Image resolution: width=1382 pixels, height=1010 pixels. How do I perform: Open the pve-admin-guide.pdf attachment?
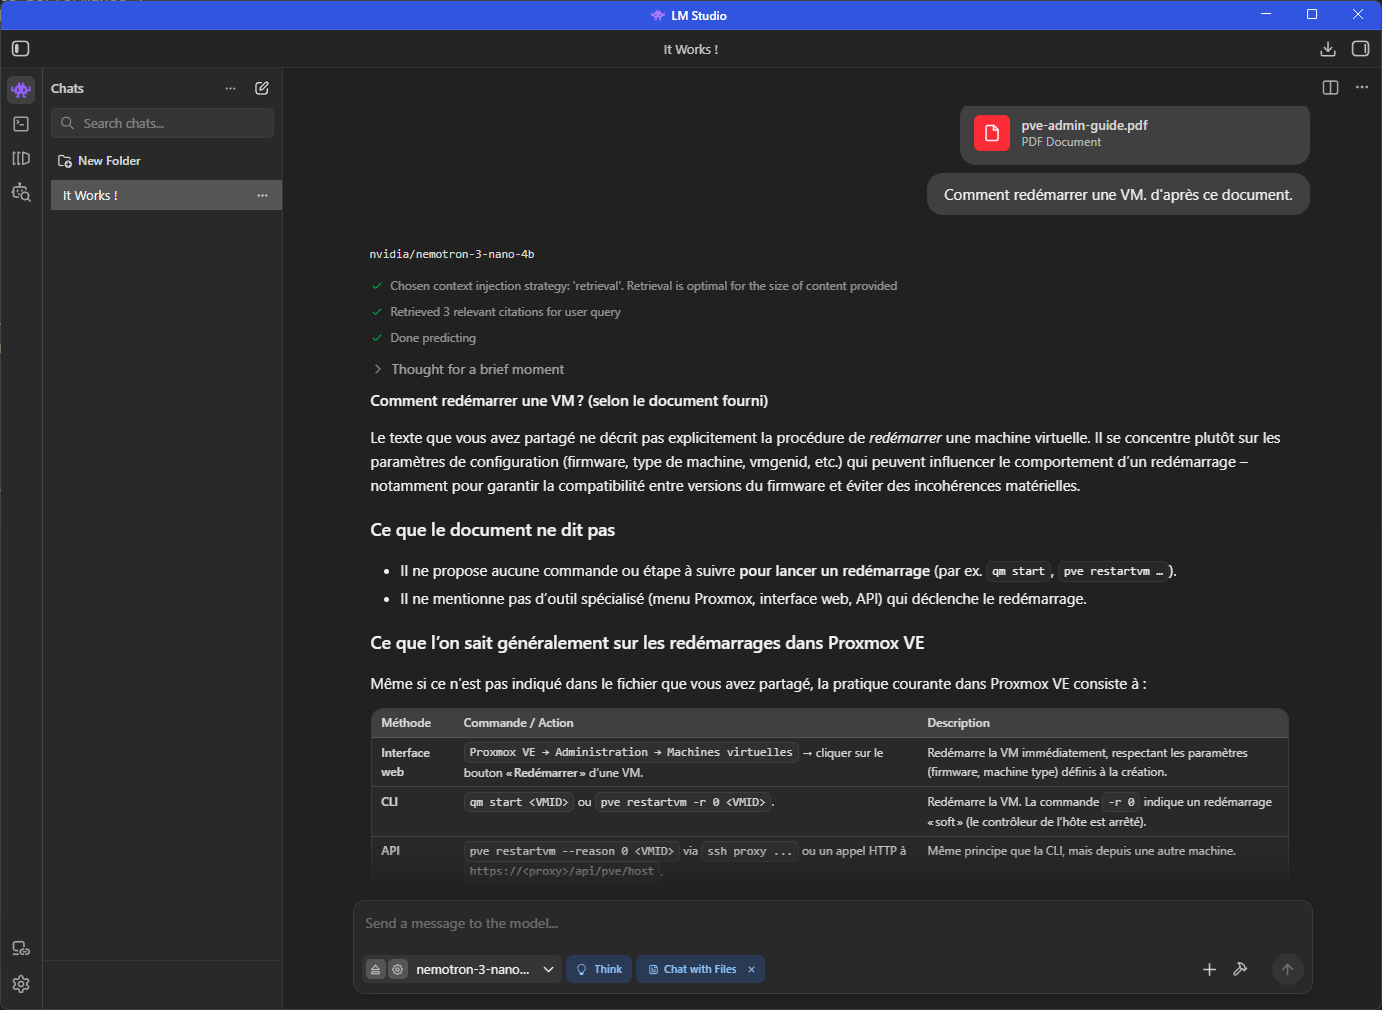tap(1135, 133)
